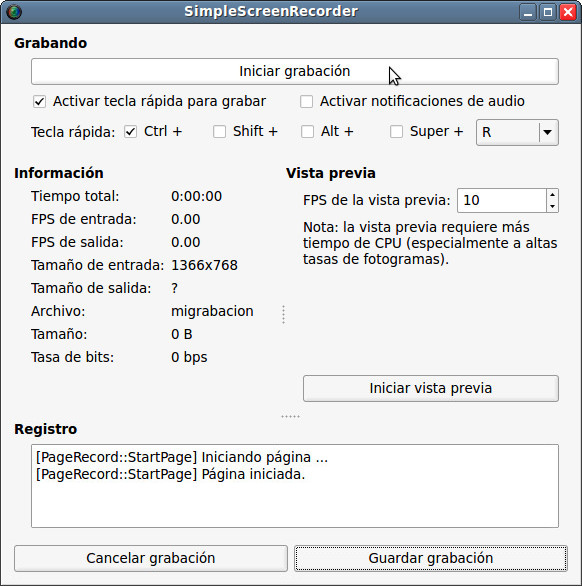Enable the Super + hotkey modifier
The height and width of the screenshot is (586, 582).
coord(396,132)
